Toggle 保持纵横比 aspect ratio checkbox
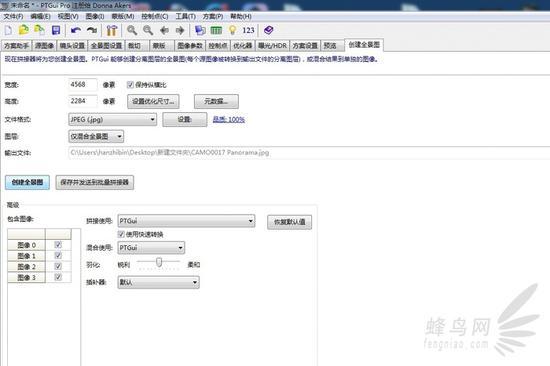The height and width of the screenshot is (366, 550). coord(130,85)
